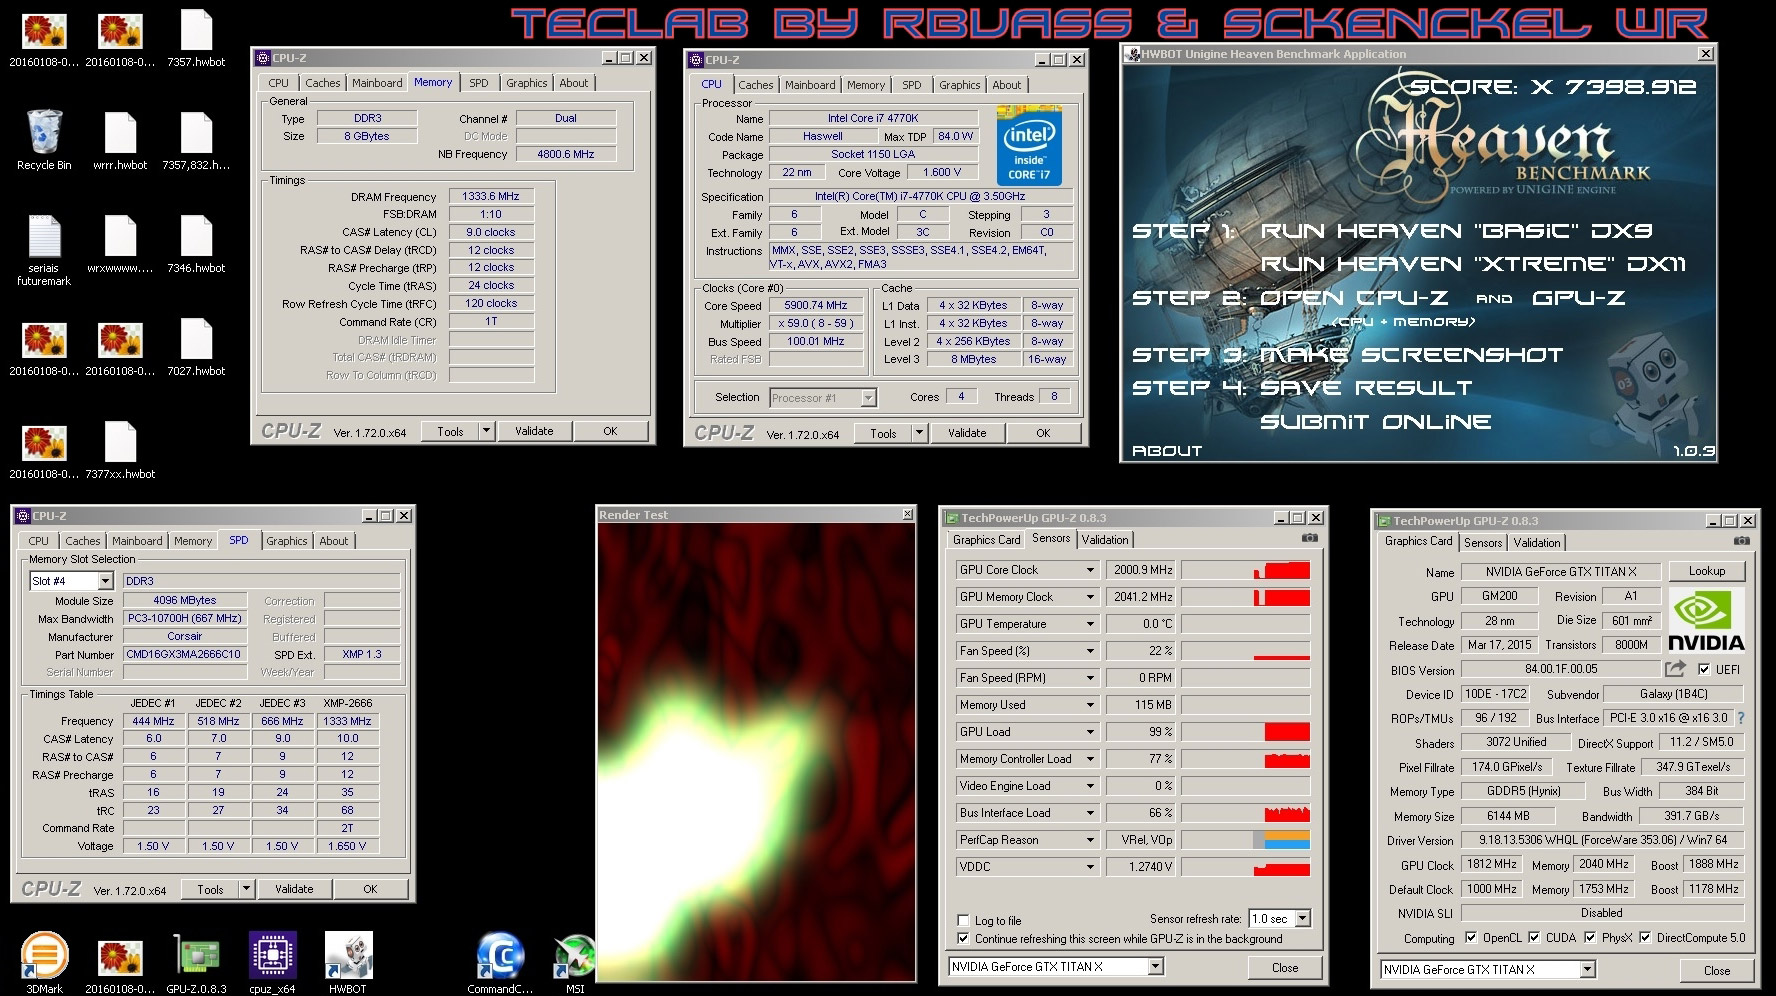Open the Recycle Bin desktop icon
The width and height of the screenshot is (1776, 996).
click(44, 134)
